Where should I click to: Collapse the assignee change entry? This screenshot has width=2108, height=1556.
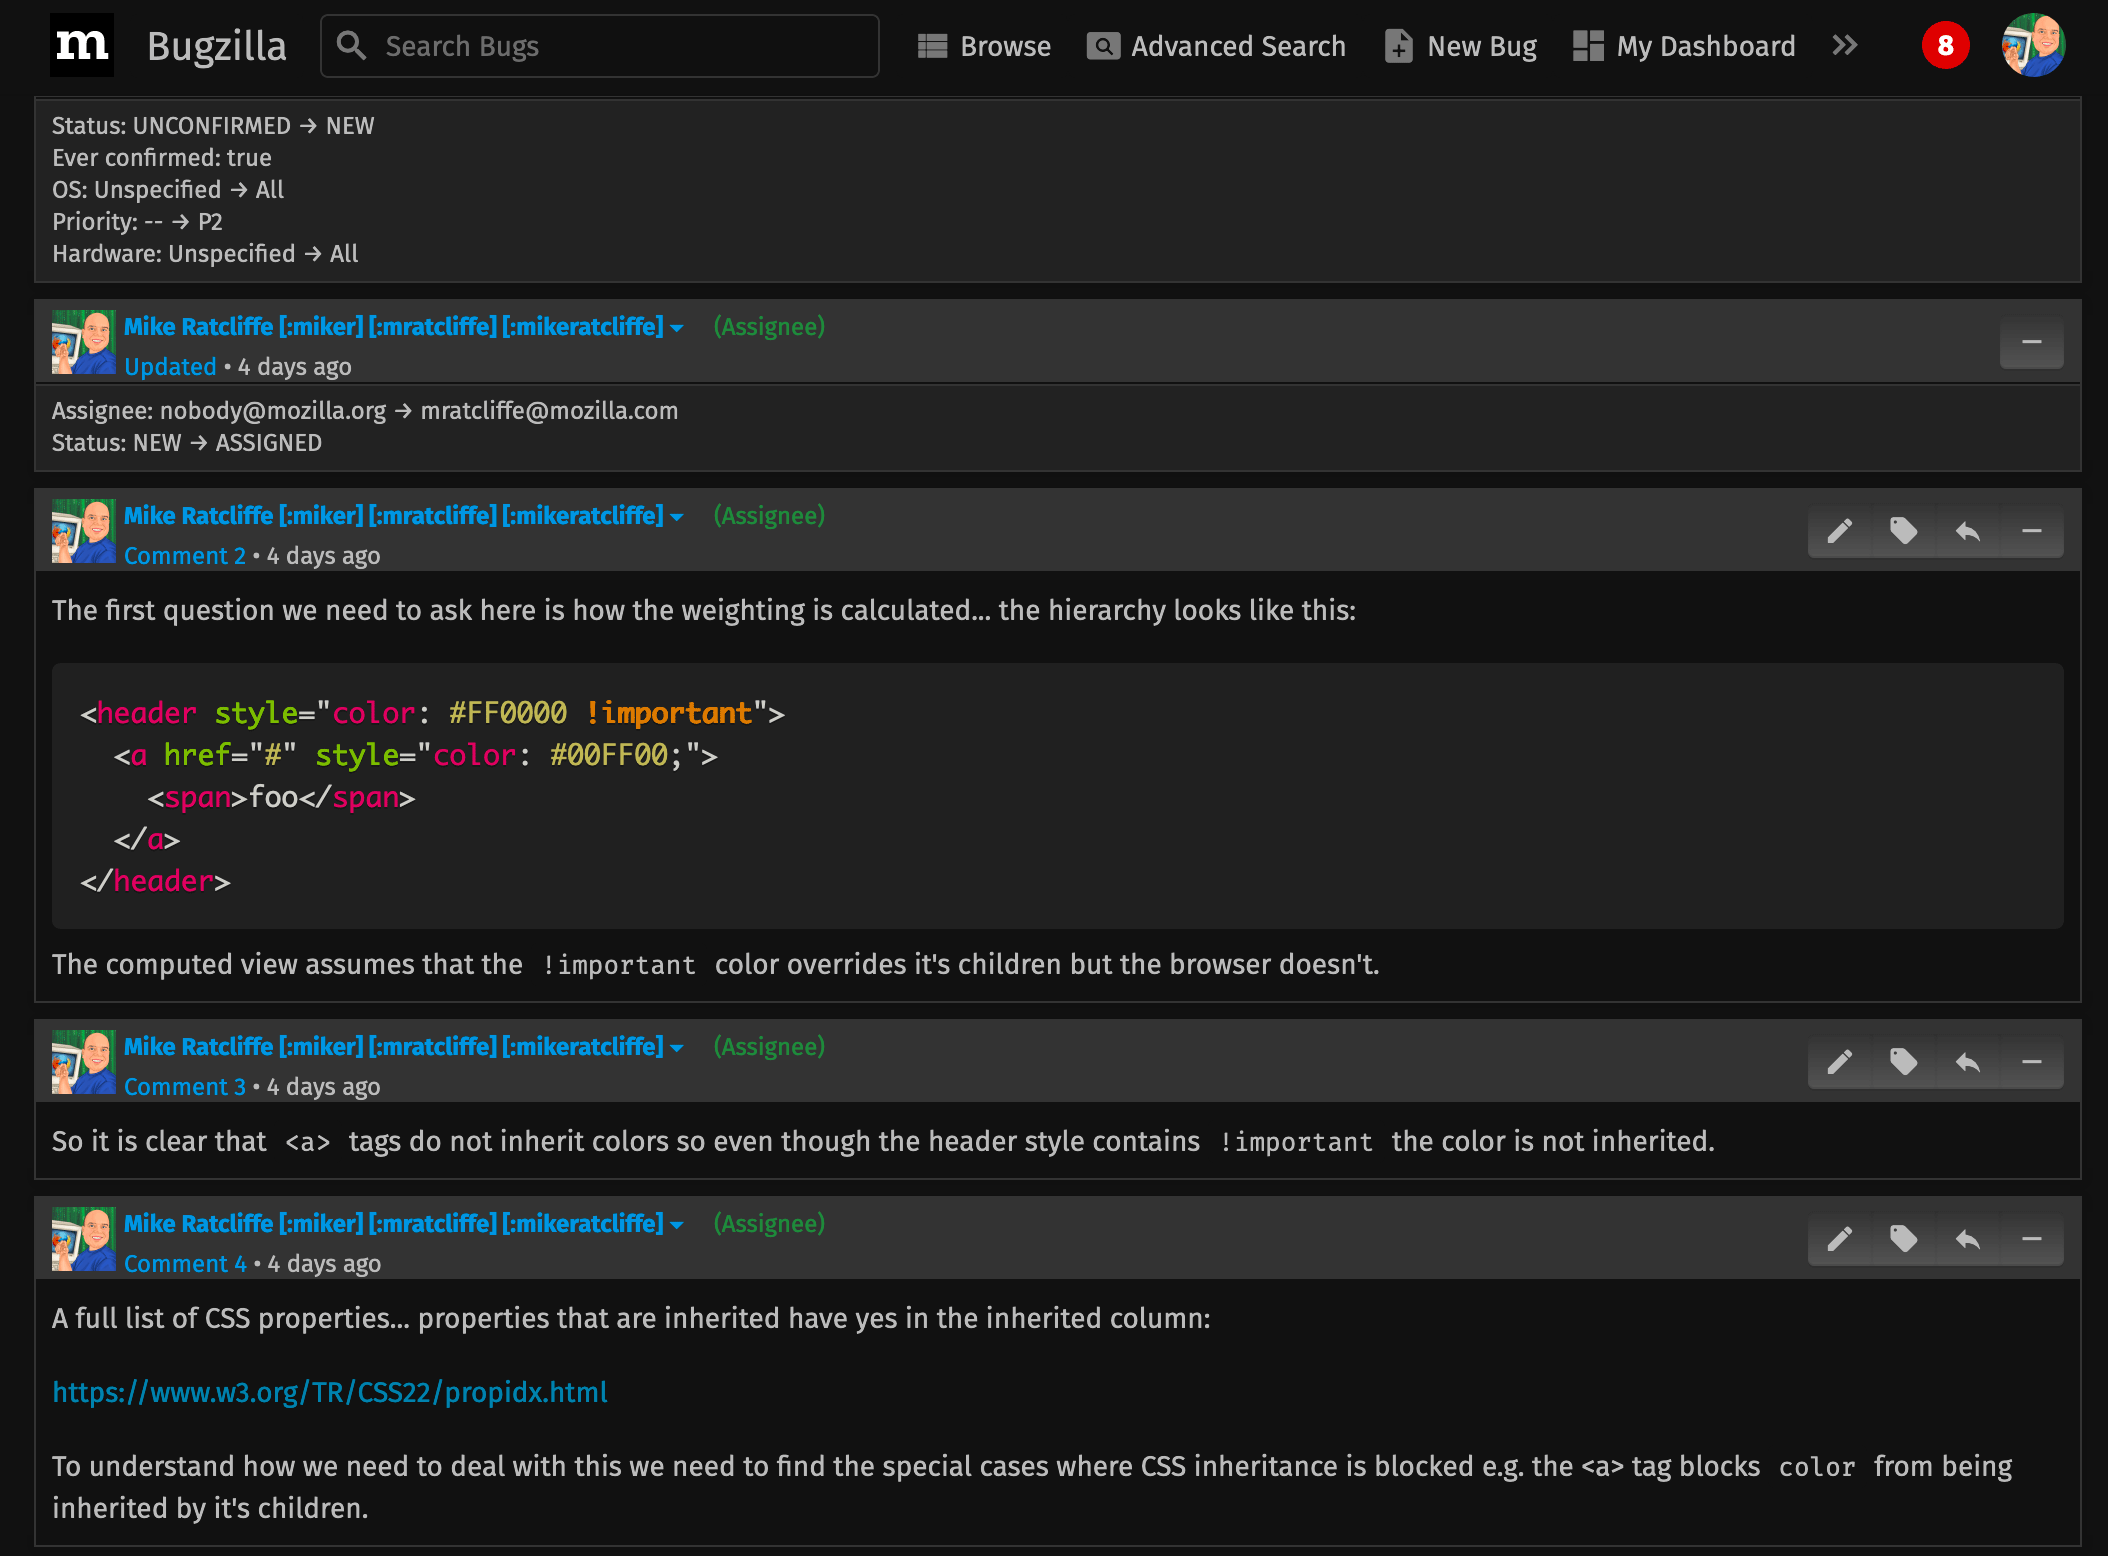[x=2031, y=342]
